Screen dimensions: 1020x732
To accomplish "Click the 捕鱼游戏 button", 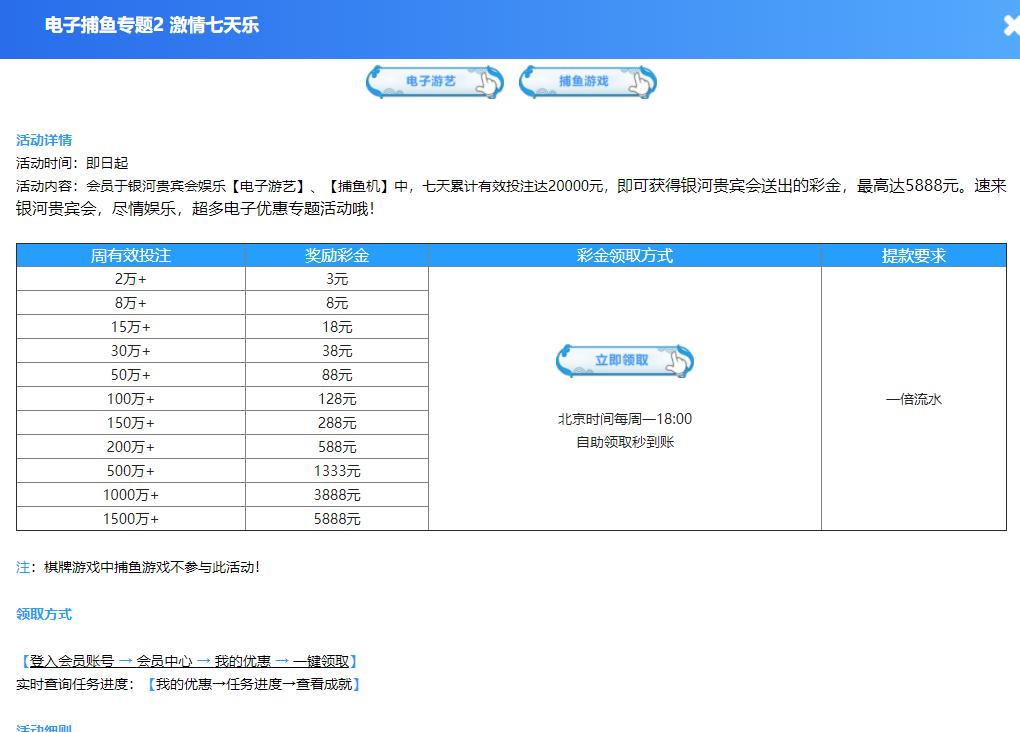I will point(587,82).
